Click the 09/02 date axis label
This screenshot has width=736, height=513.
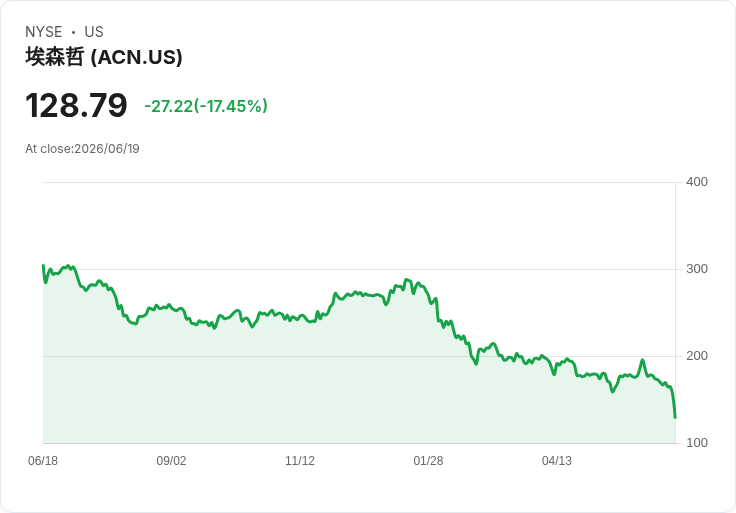171,460
